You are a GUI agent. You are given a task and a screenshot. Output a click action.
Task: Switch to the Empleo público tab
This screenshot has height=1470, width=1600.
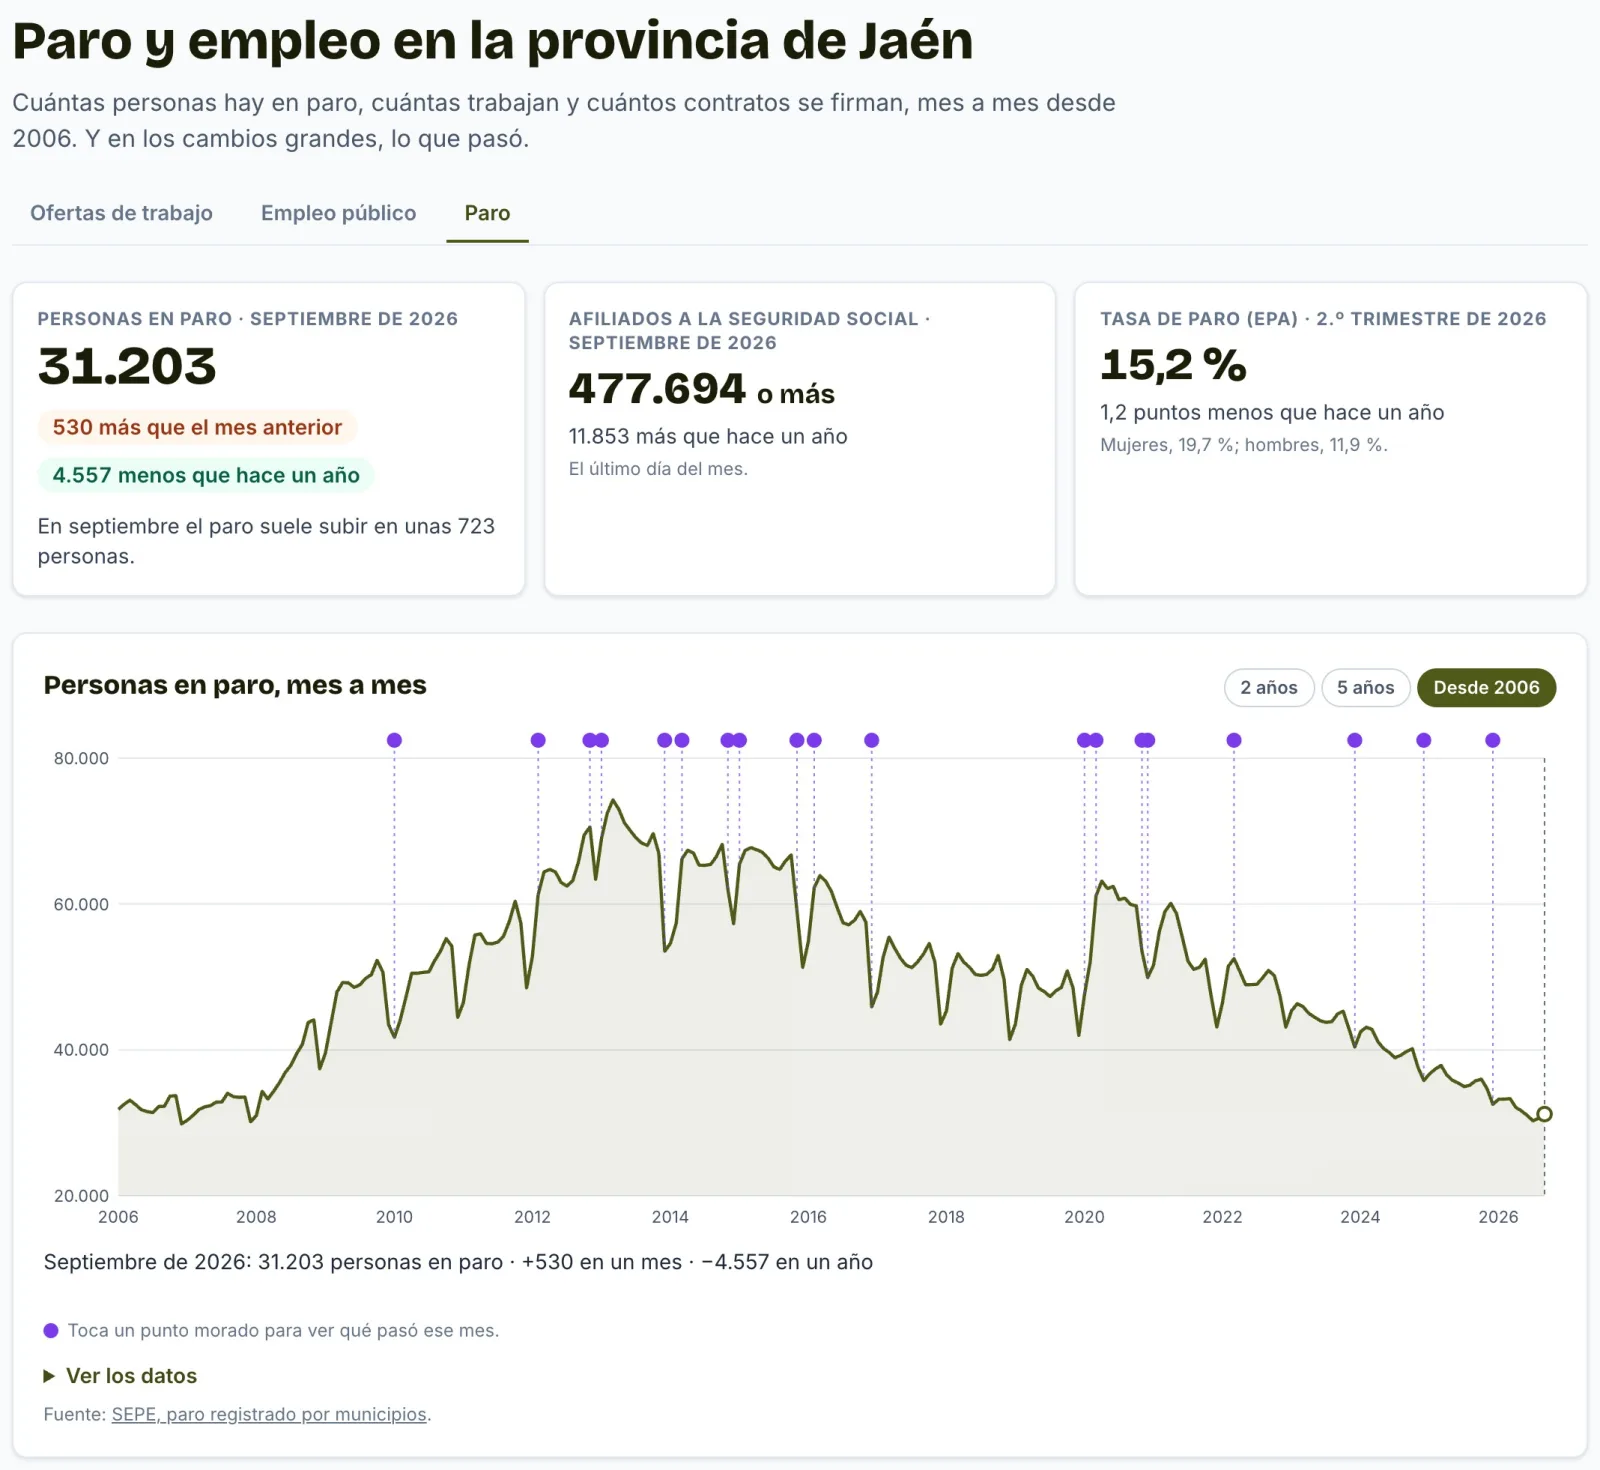[338, 213]
